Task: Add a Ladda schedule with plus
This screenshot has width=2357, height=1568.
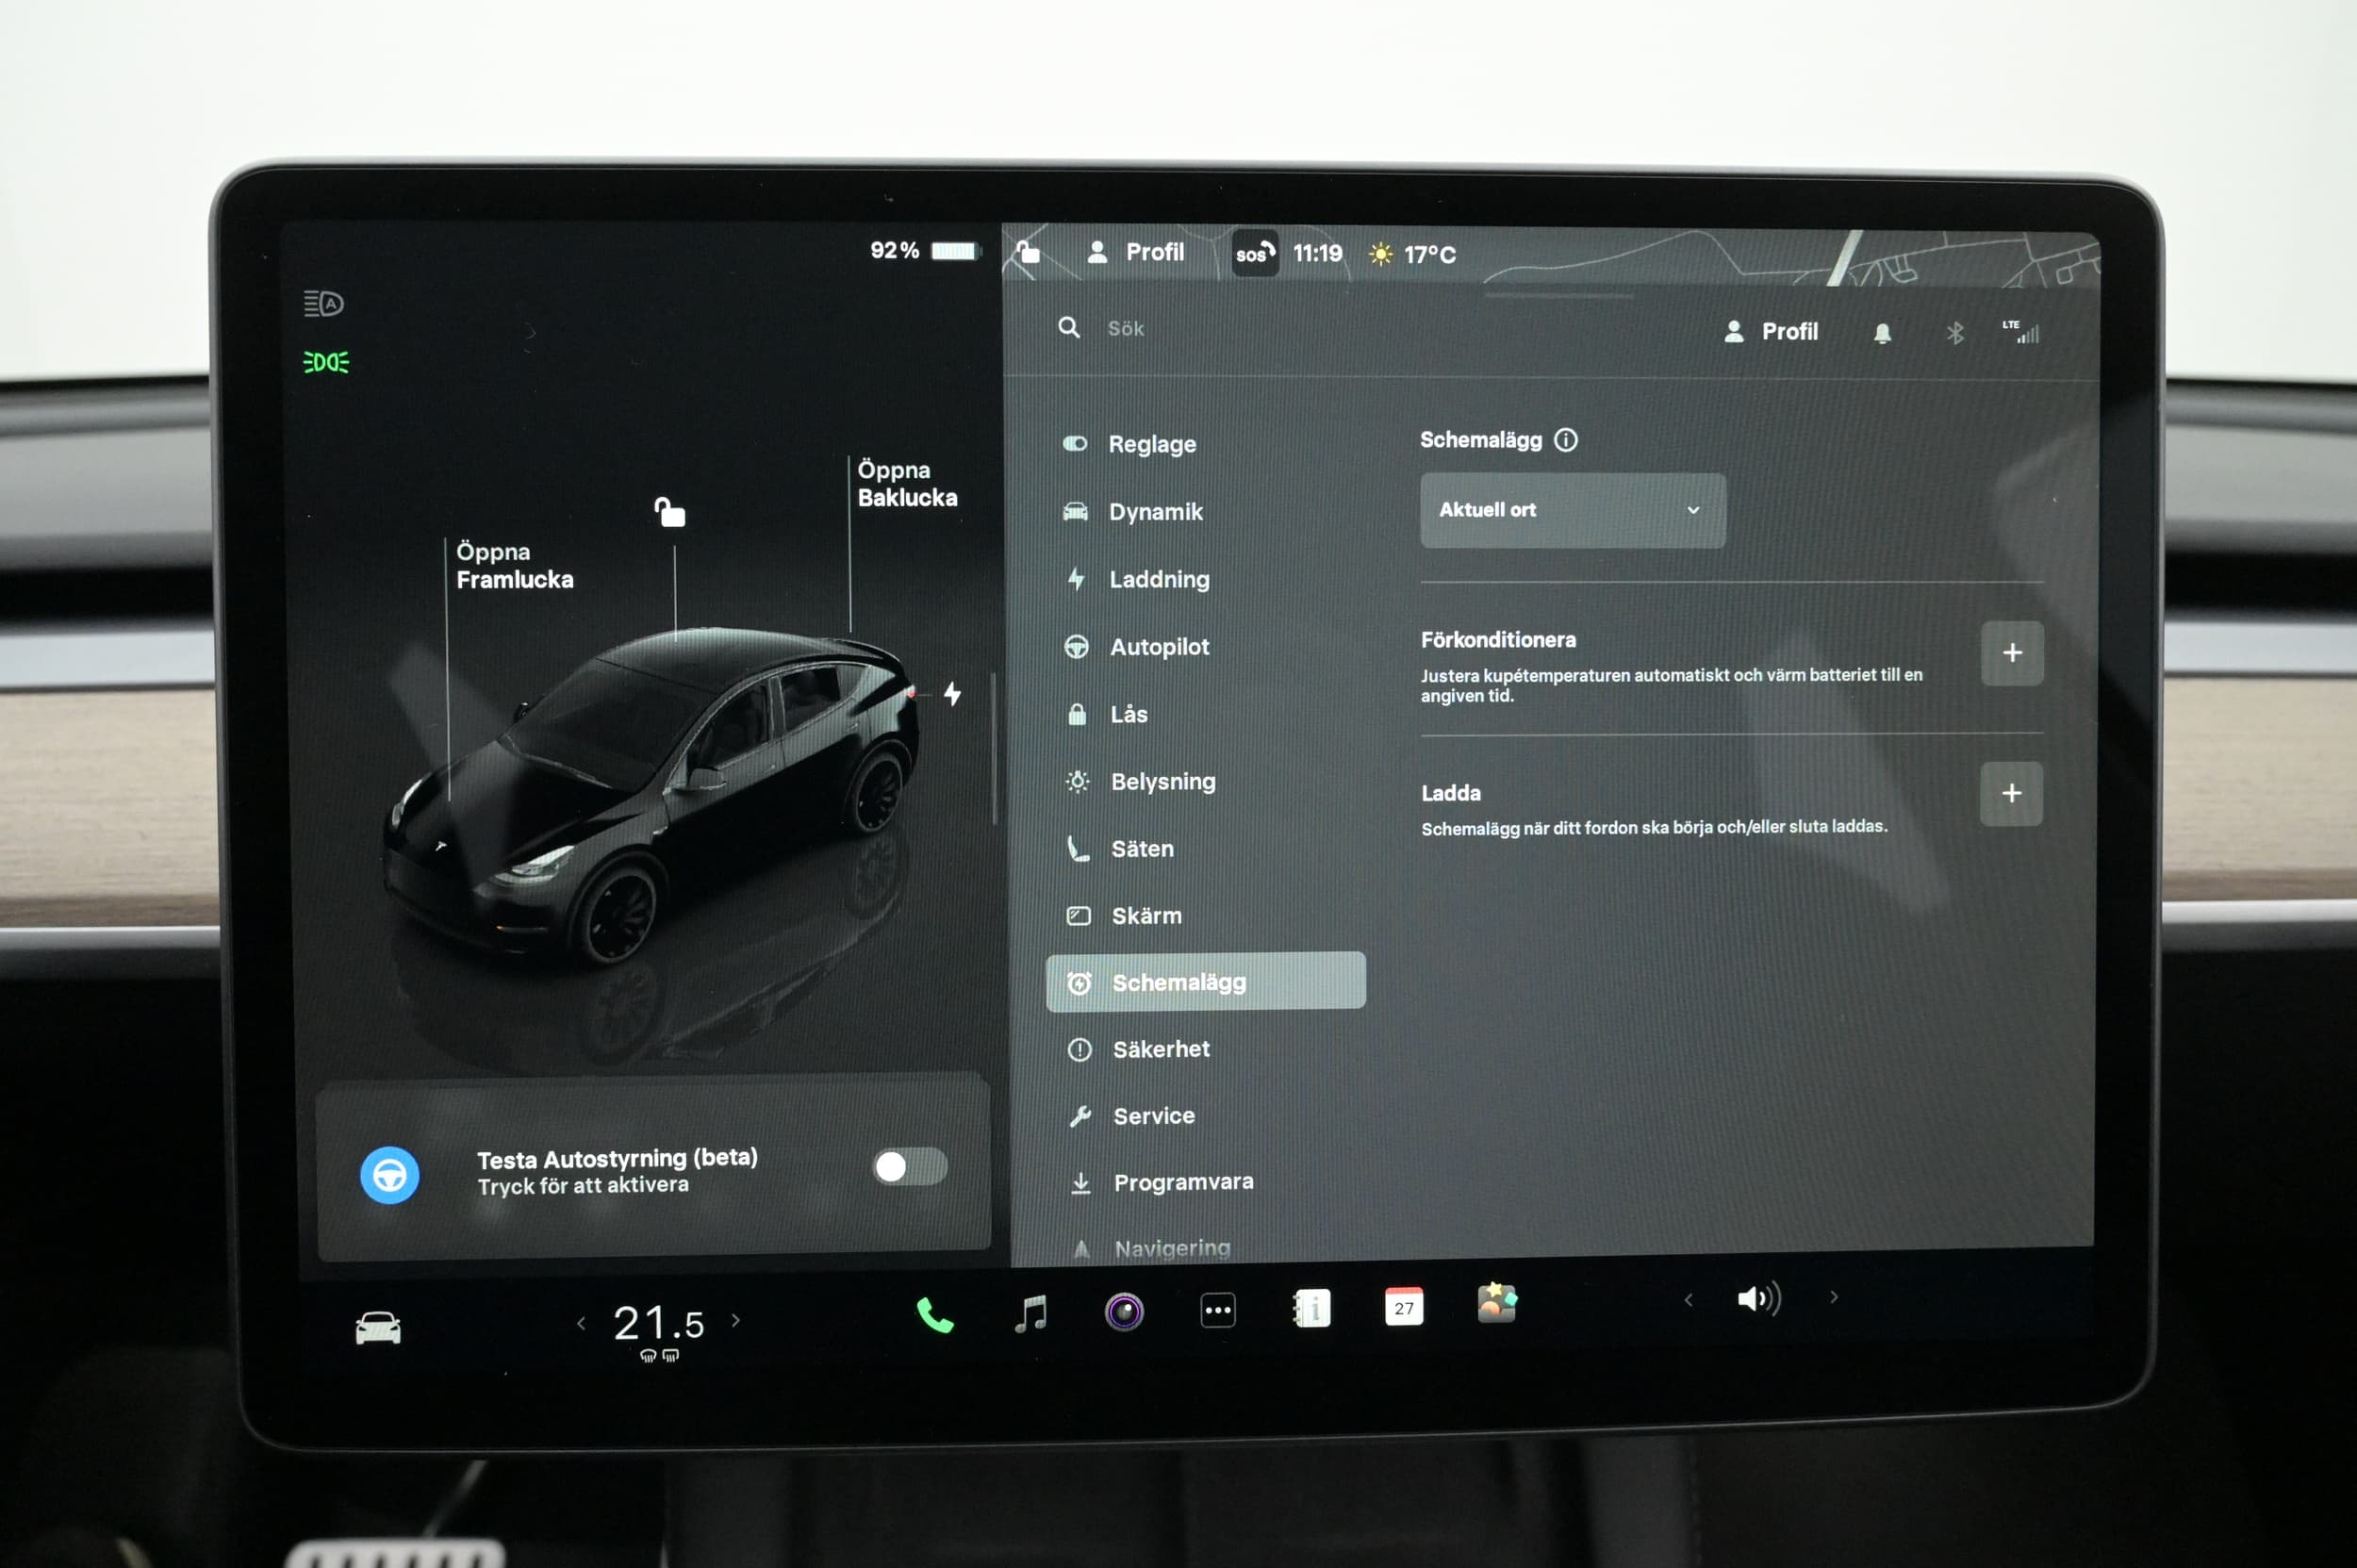Action: (x=2011, y=793)
